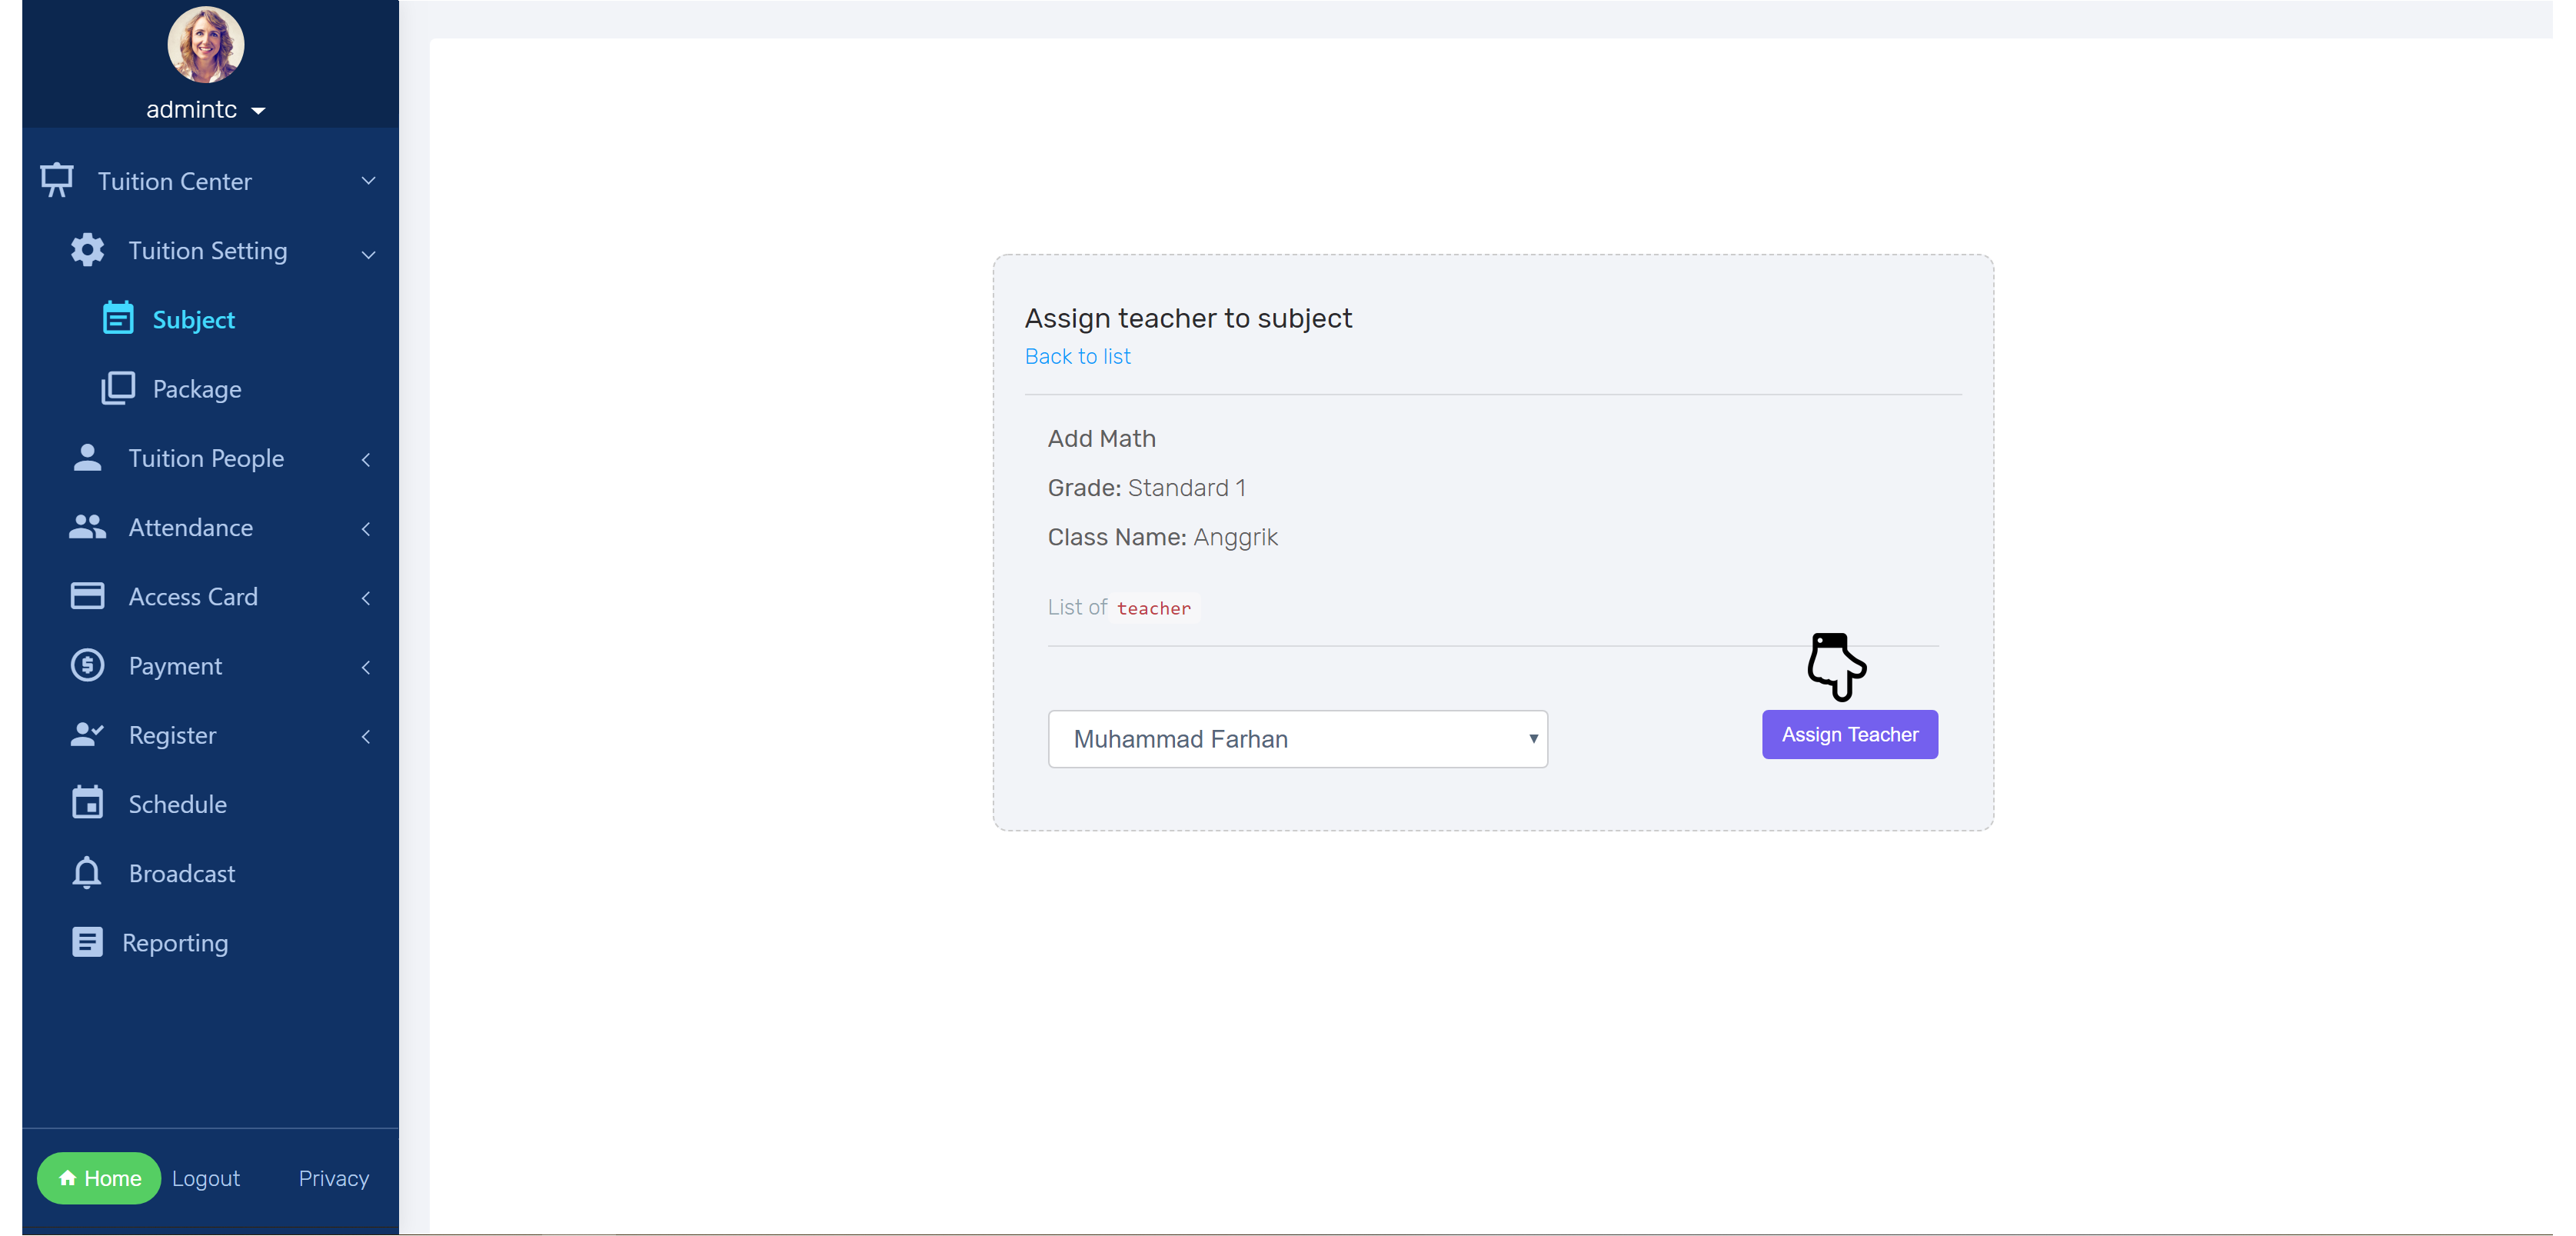Click the house icon in Home button
The width and height of the screenshot is (2576, 1236).
tap(67, 1178)
